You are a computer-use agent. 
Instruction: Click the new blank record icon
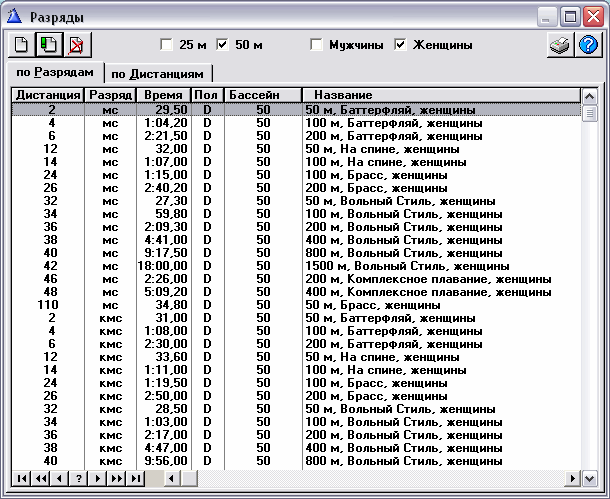tap(21, 45)
